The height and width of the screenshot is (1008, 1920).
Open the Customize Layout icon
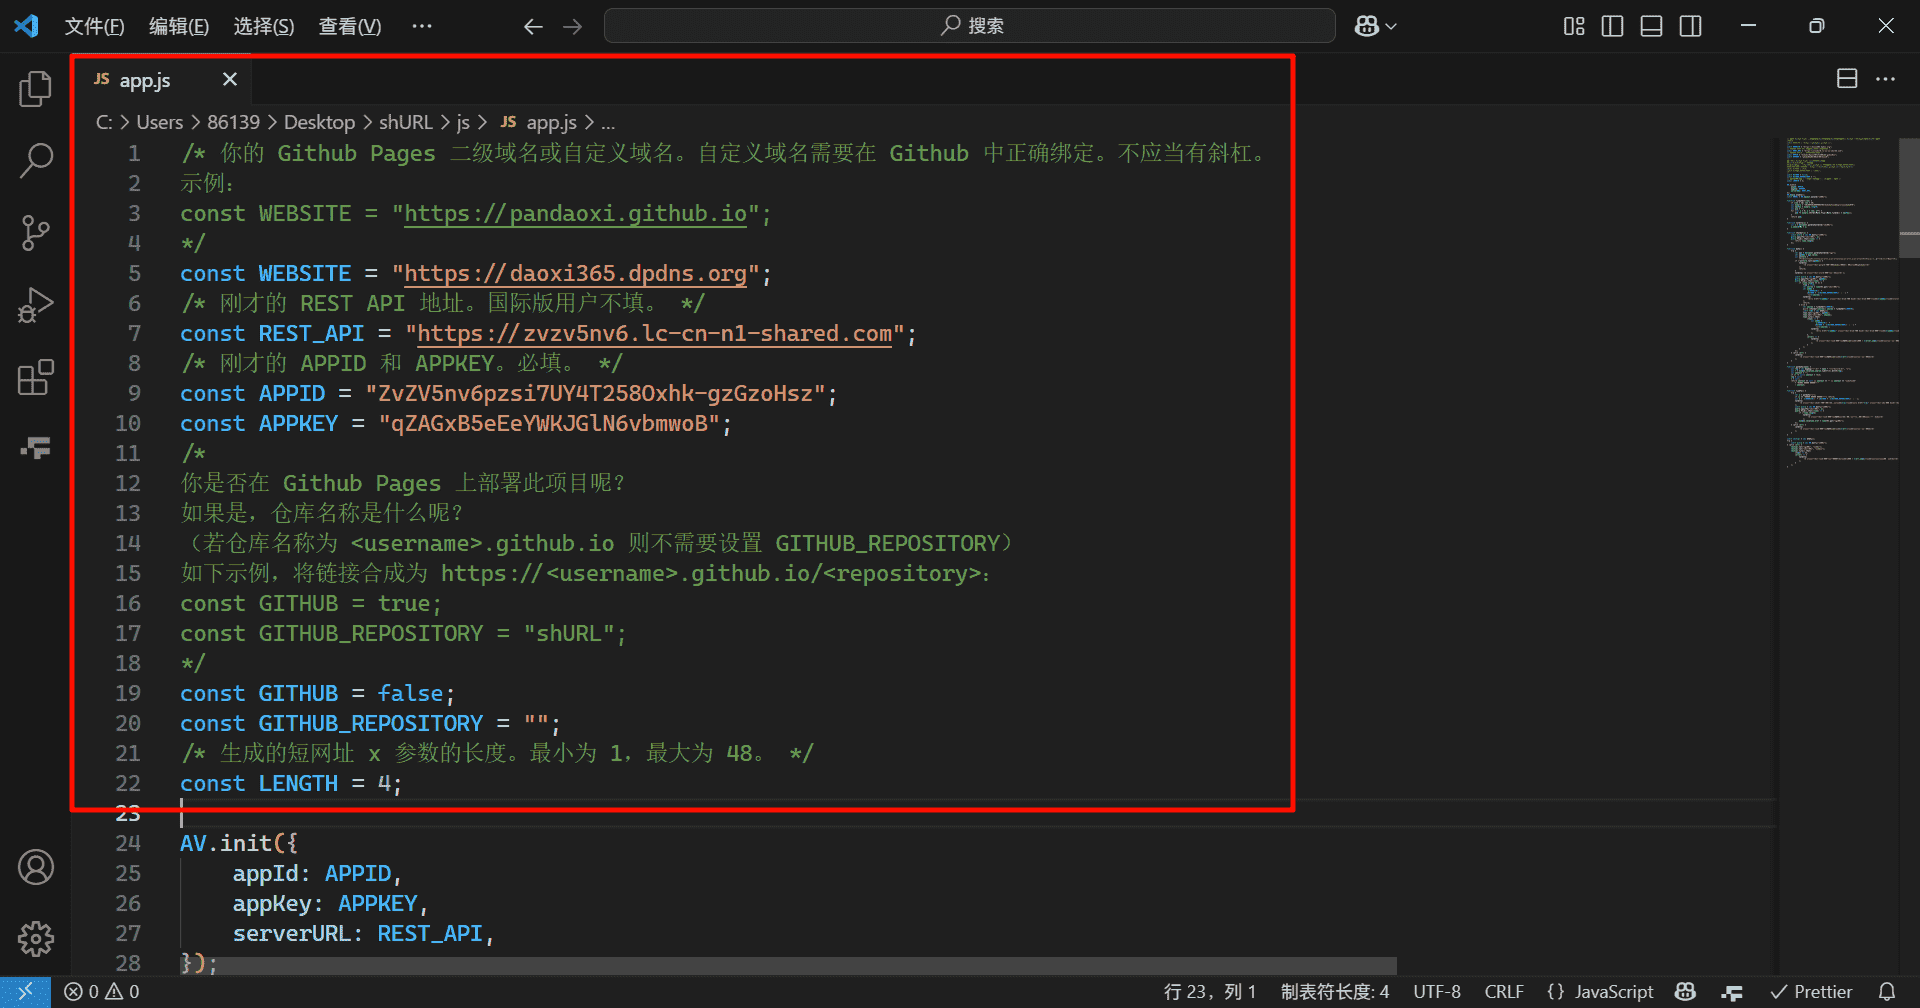tap(1574, 26)
